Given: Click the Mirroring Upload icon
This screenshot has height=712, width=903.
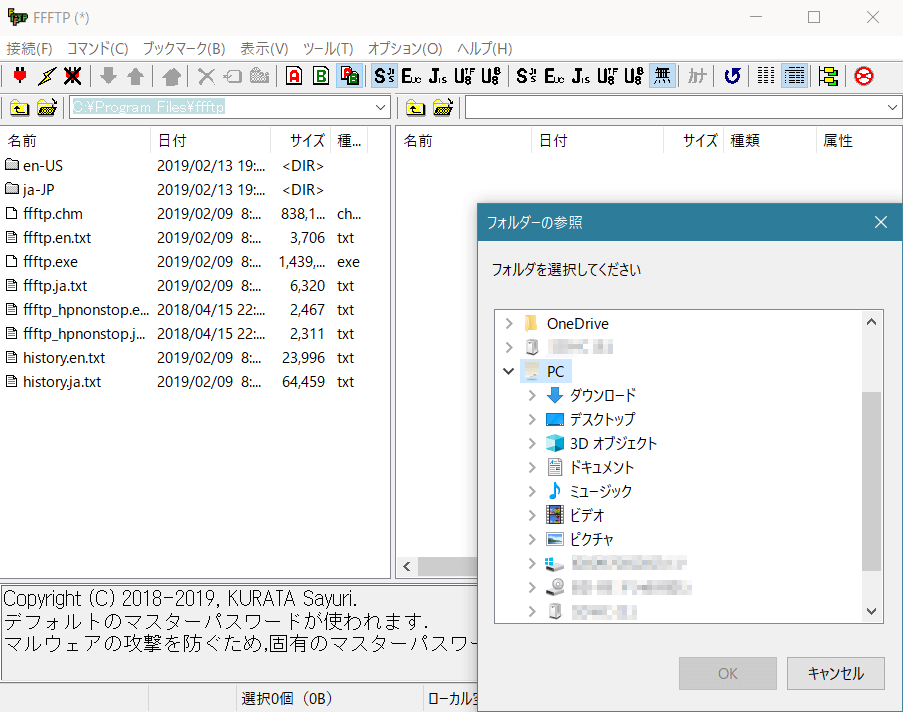Looking at the screenshot, I should pyautogui.click(x=171, y=76).
